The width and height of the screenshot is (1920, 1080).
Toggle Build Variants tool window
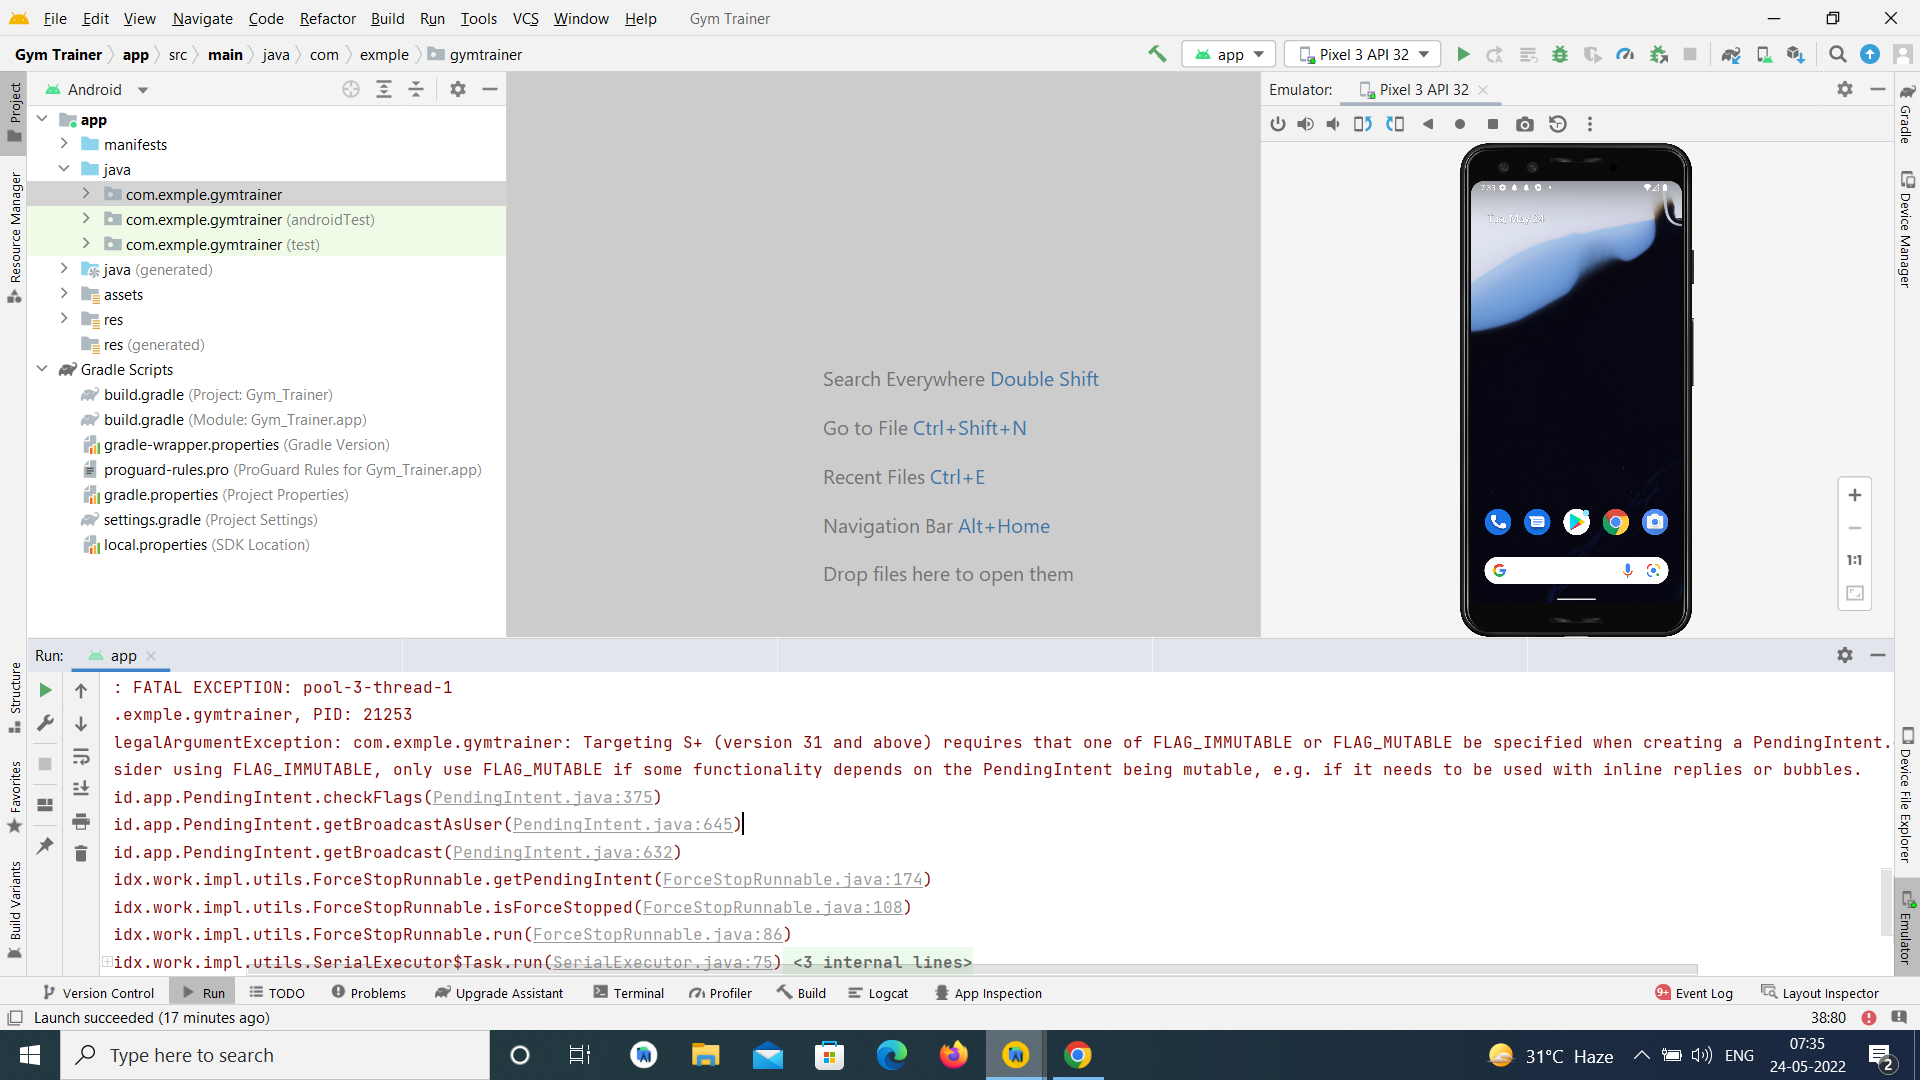(14, 908)
